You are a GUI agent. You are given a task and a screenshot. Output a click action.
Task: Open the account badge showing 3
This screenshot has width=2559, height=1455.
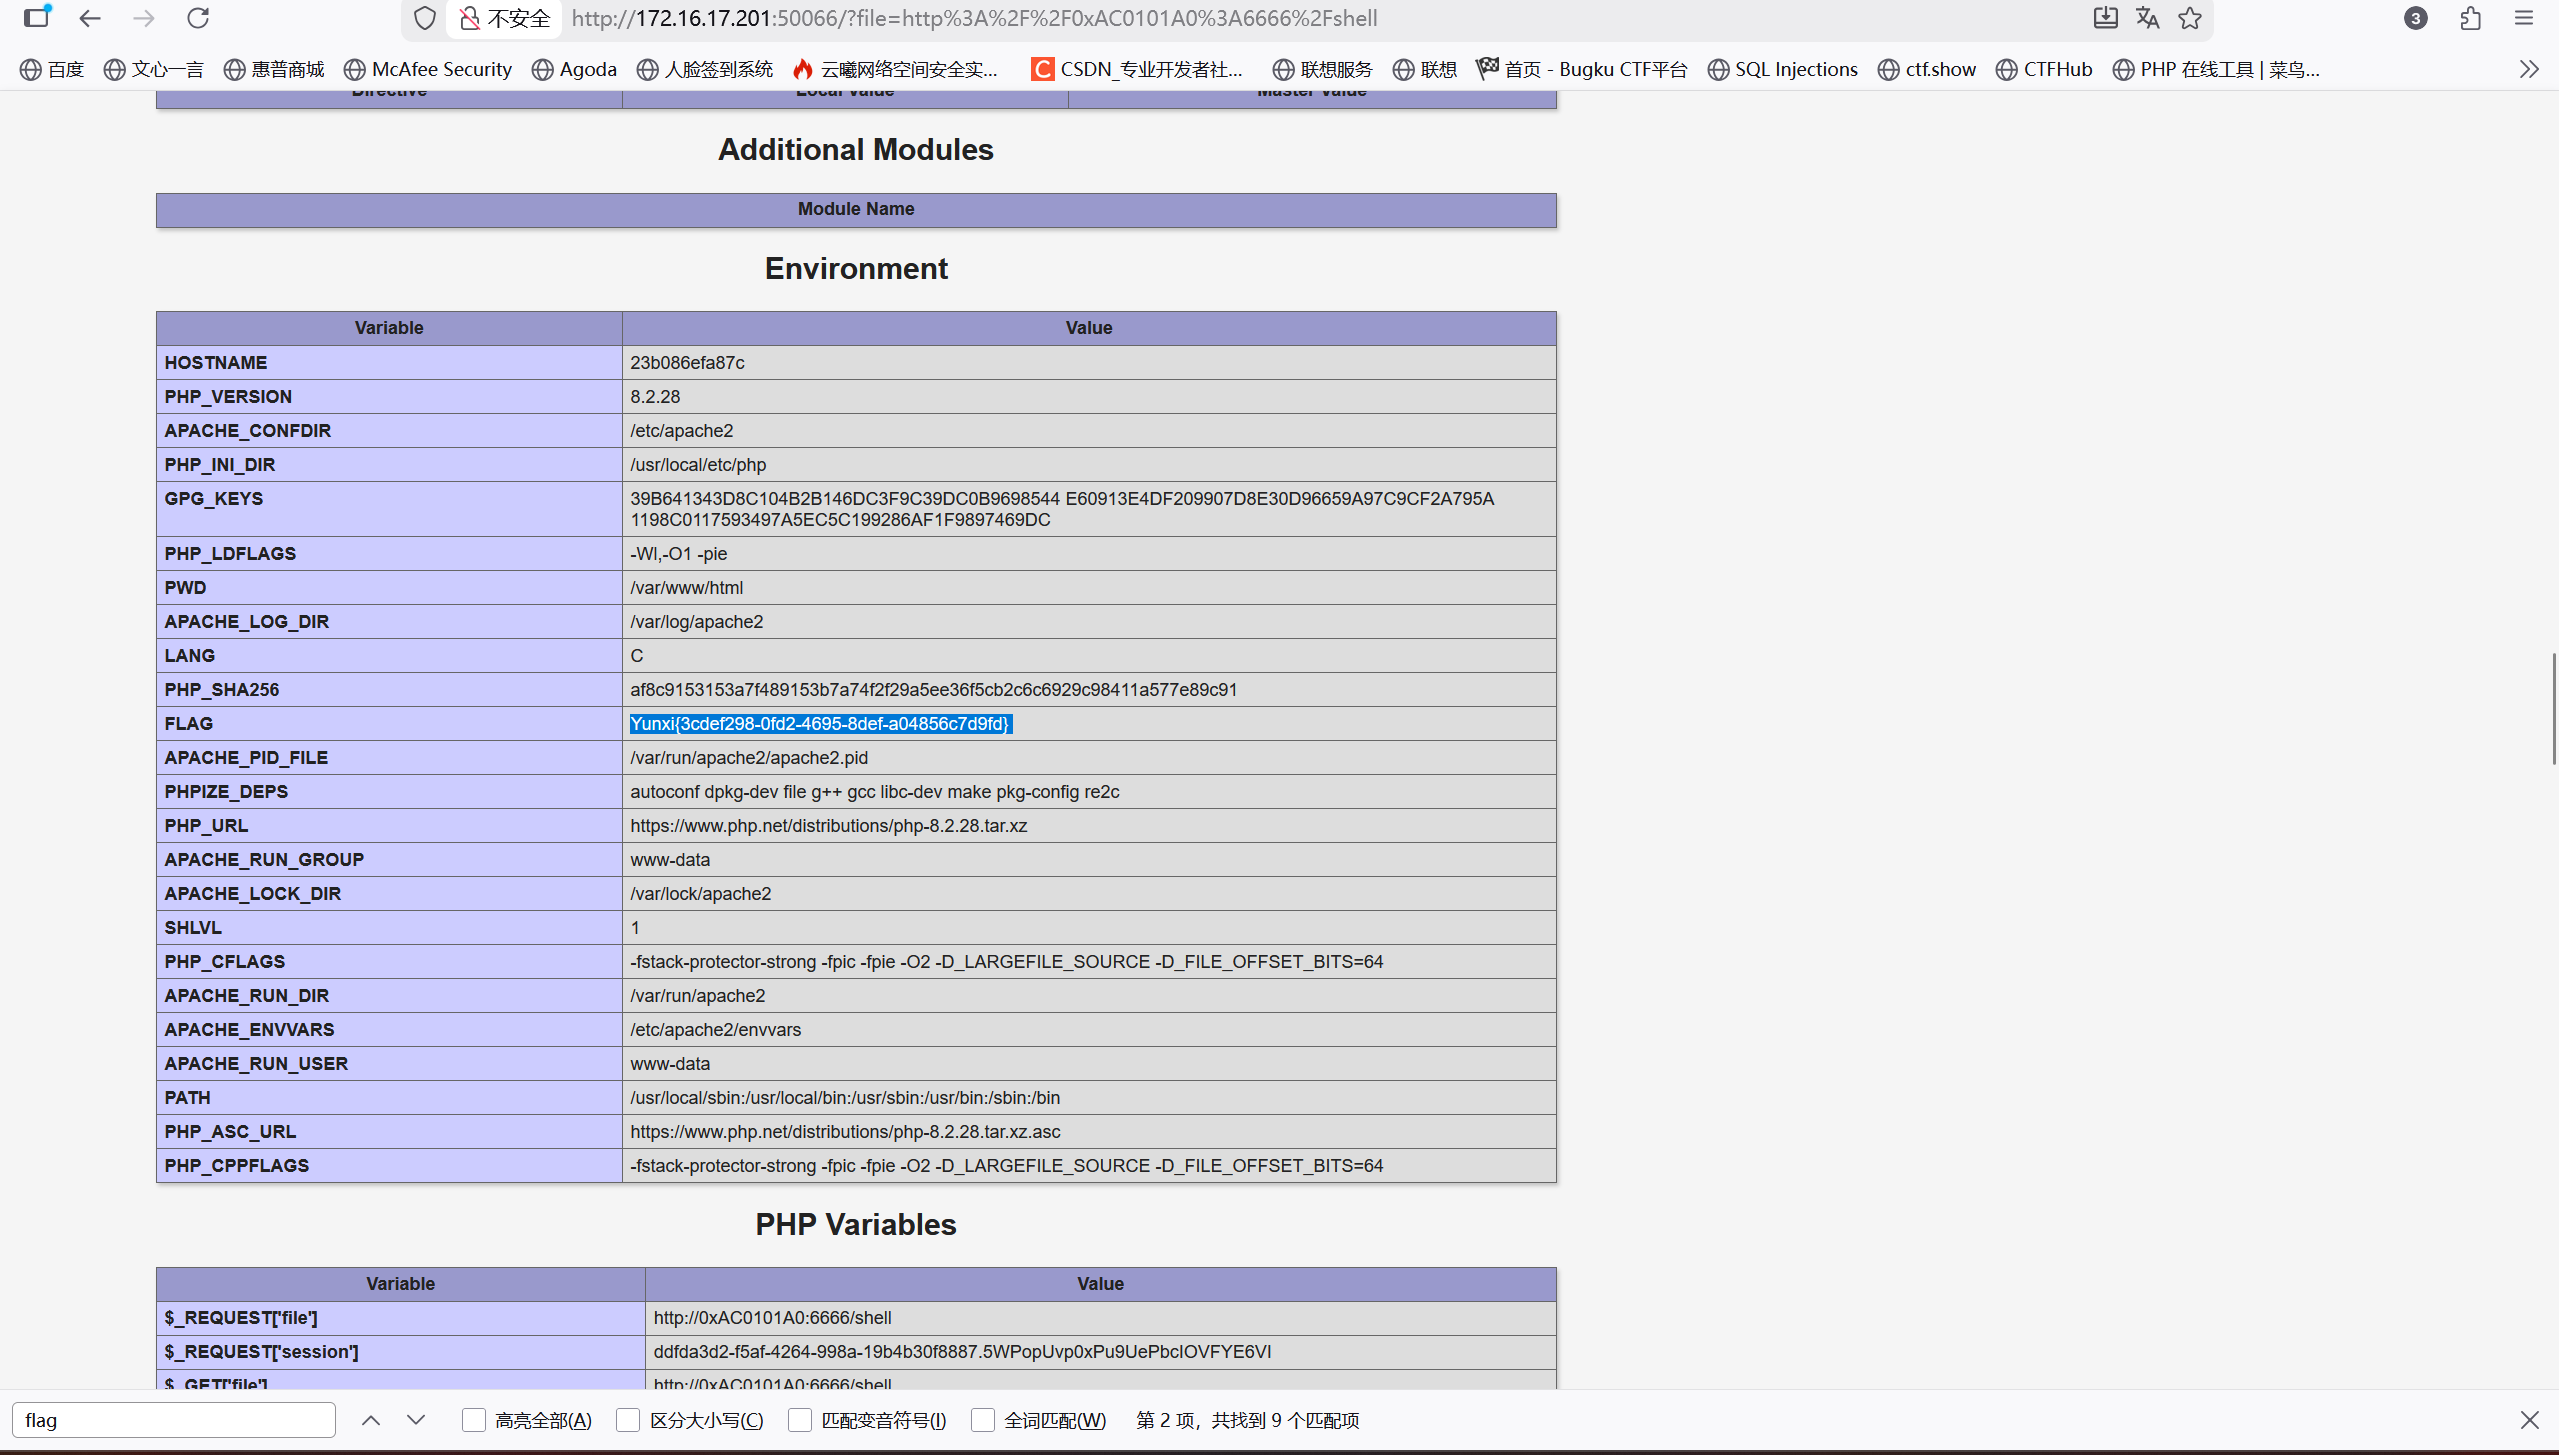2415,18
